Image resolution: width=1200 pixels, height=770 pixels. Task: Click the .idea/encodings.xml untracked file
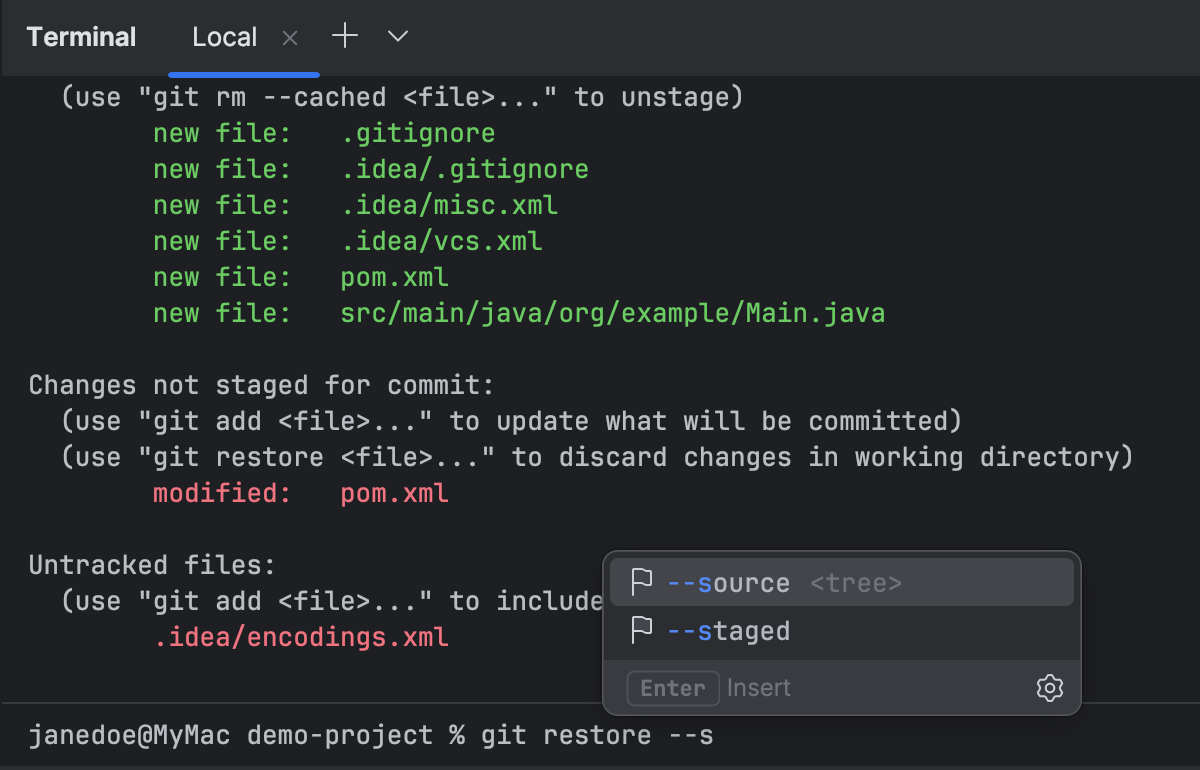click(x=302, y=636)
